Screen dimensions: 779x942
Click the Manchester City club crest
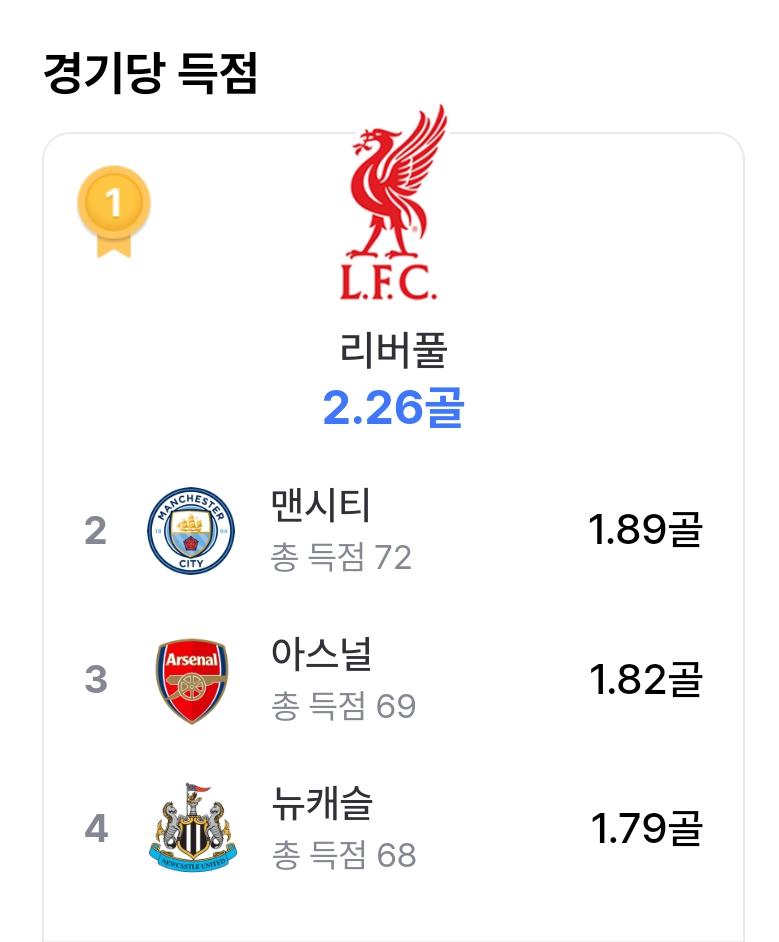[x=191, y=530]
